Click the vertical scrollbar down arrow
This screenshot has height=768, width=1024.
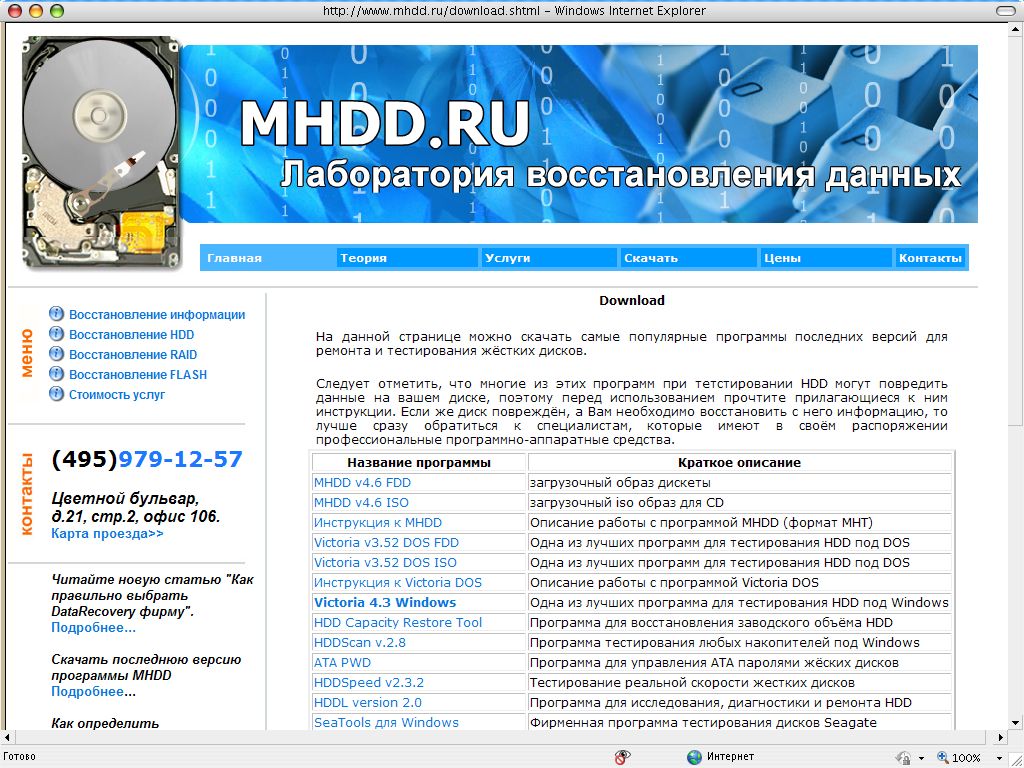pos(1016,723)
